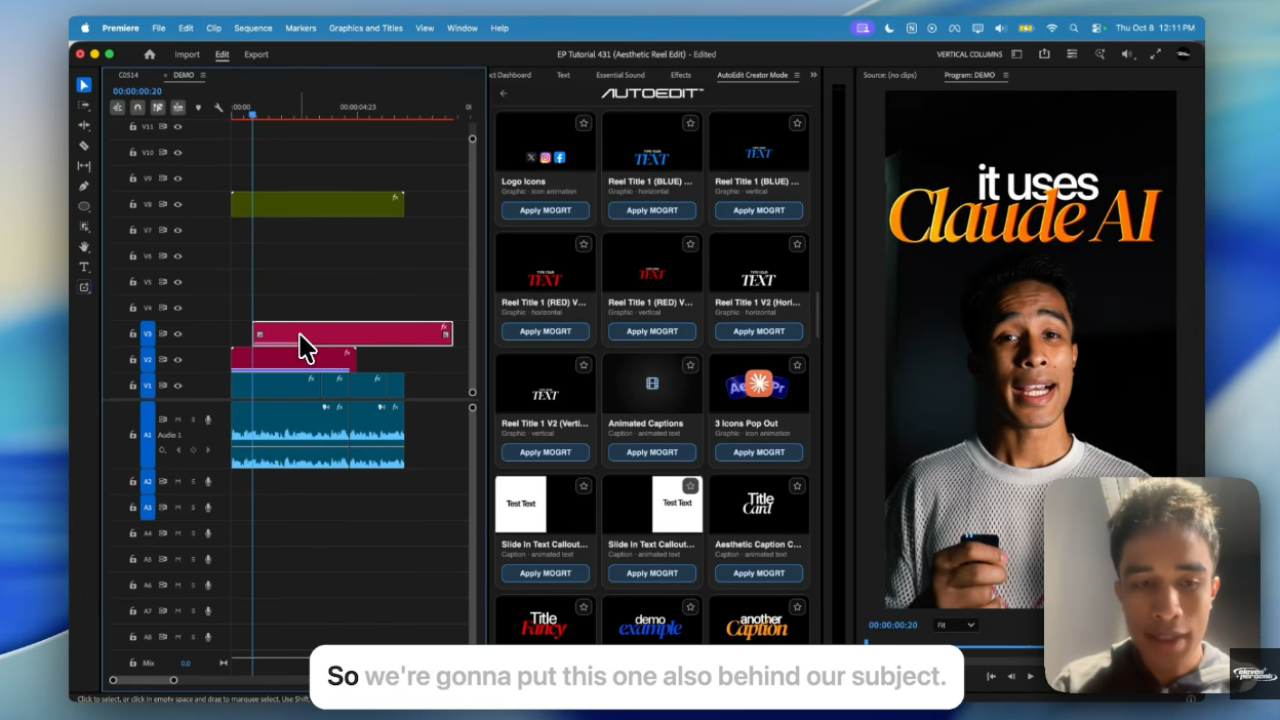
Task: Switch to Essential Sound panel tab
Action: (x=620, y=75)
